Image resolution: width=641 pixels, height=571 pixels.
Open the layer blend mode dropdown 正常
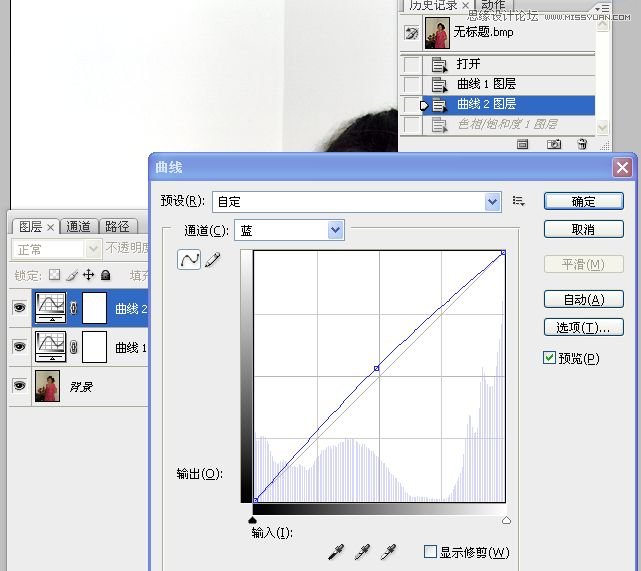(x=56, y=249)
